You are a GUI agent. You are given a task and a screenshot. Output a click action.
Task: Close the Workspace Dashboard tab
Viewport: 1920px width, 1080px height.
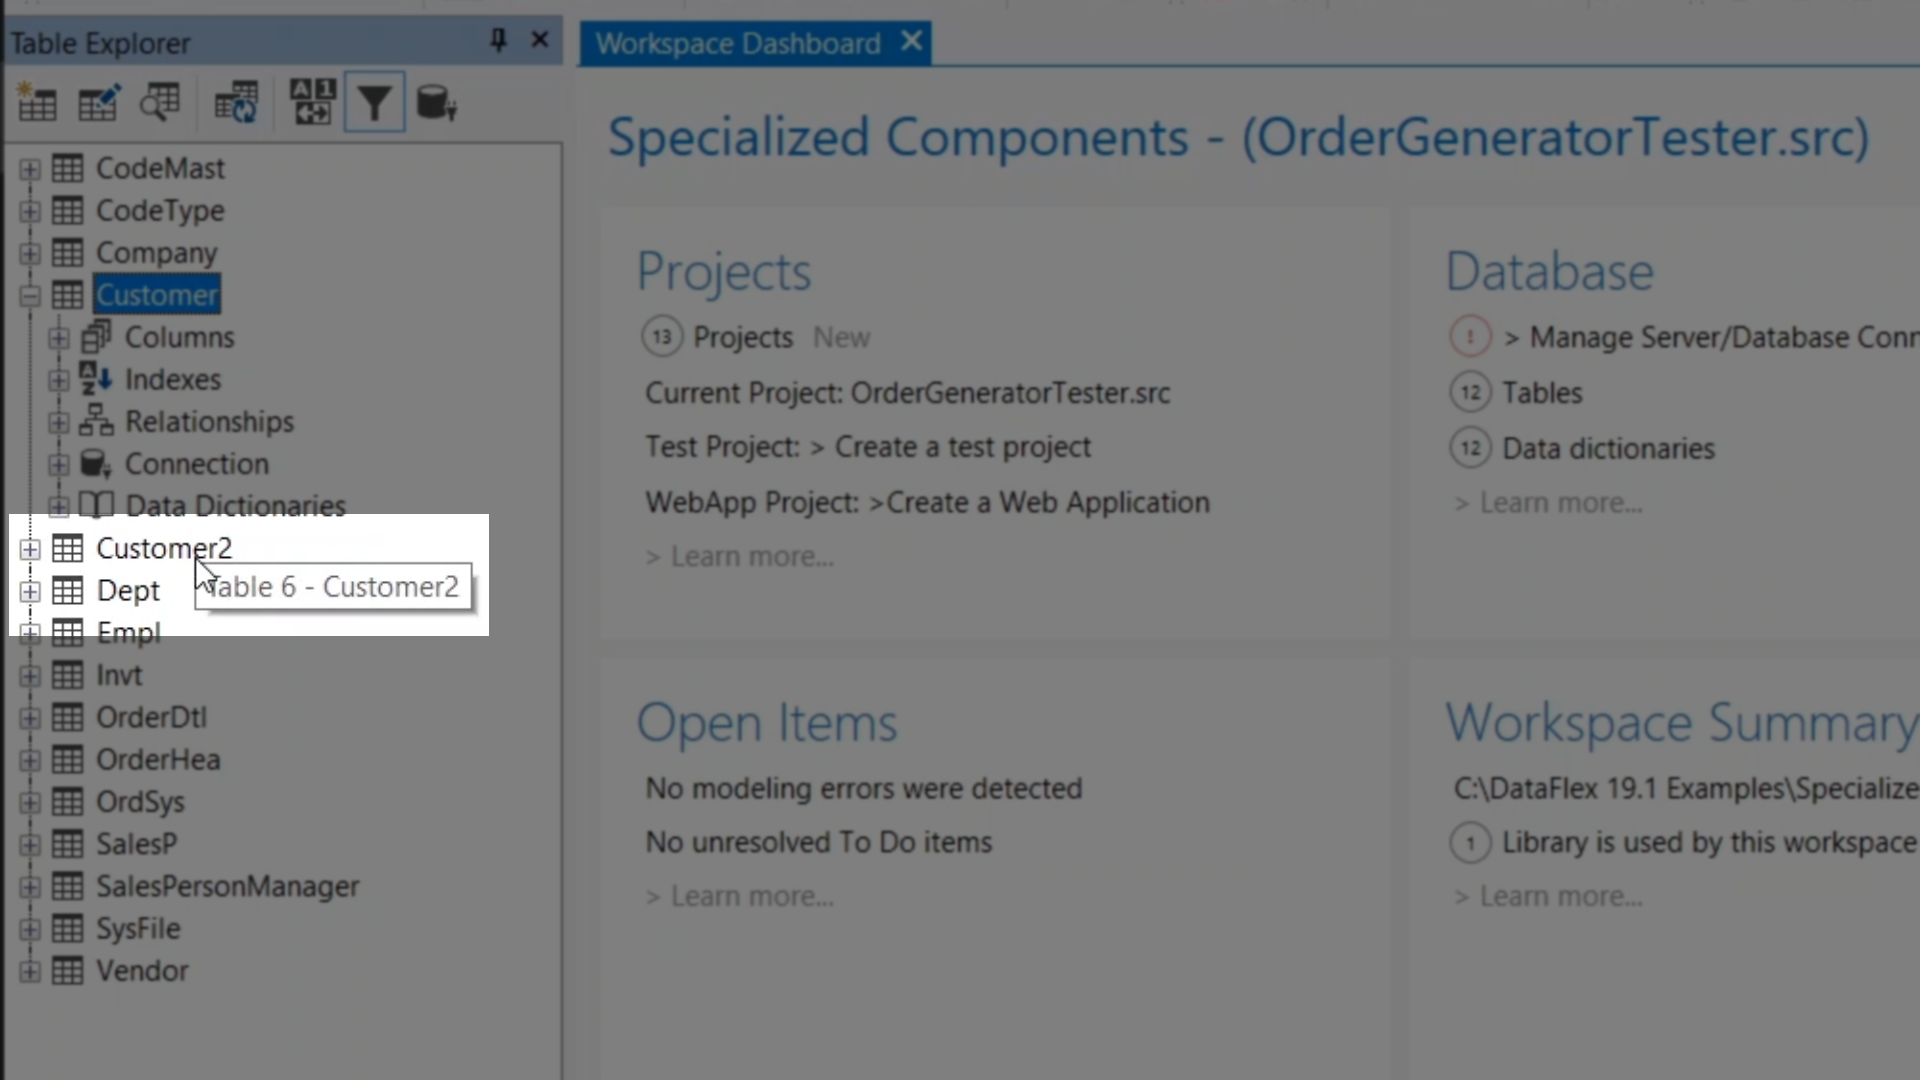tap(911, 42)
